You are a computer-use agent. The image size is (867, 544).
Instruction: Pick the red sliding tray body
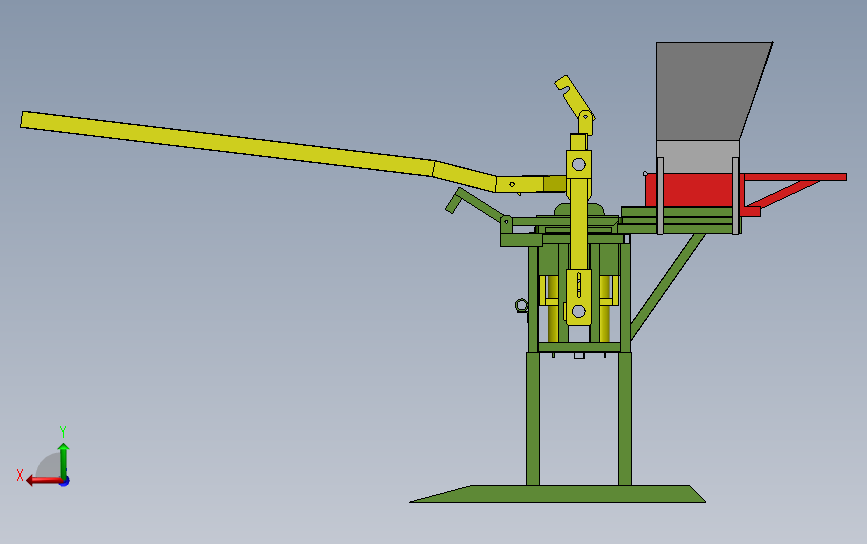pos(694,190)
